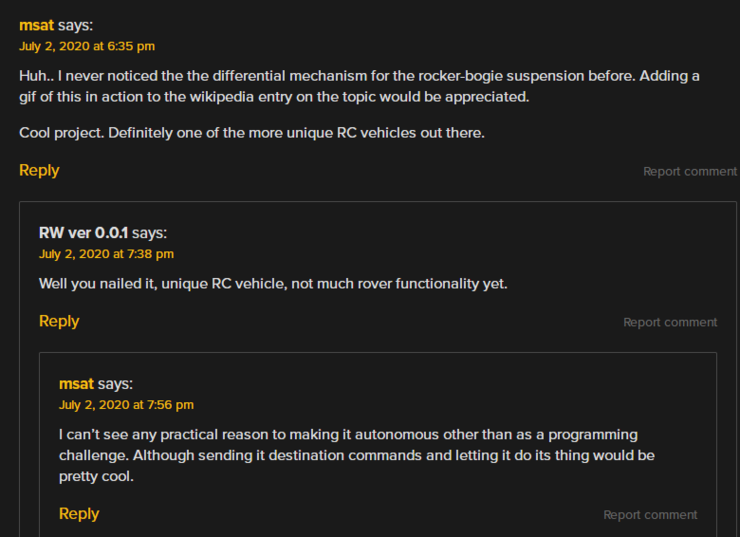This screenshot has height=537, width=740.
Task: Reply to msat's 6:35 pm comment
Action: pyautogui.click(x=39, y=170)
